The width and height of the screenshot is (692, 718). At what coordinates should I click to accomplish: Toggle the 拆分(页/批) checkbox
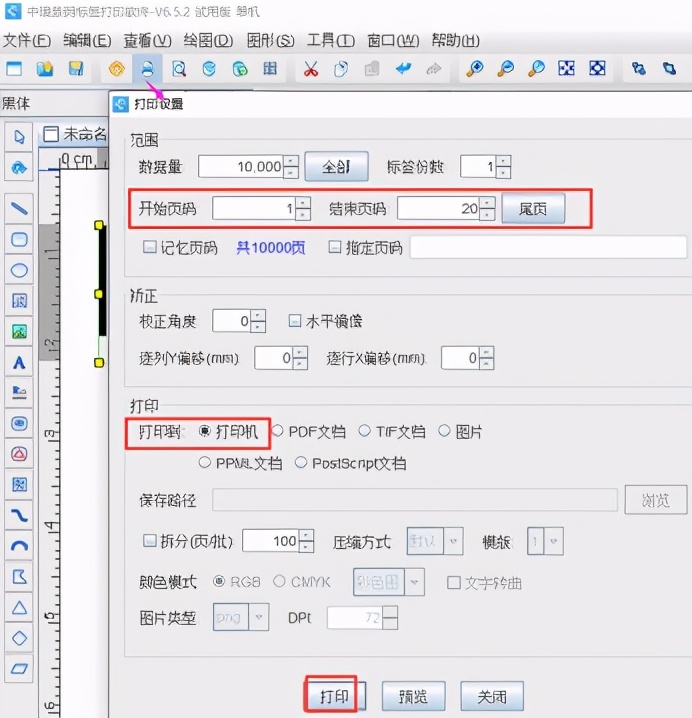[149, 541]
